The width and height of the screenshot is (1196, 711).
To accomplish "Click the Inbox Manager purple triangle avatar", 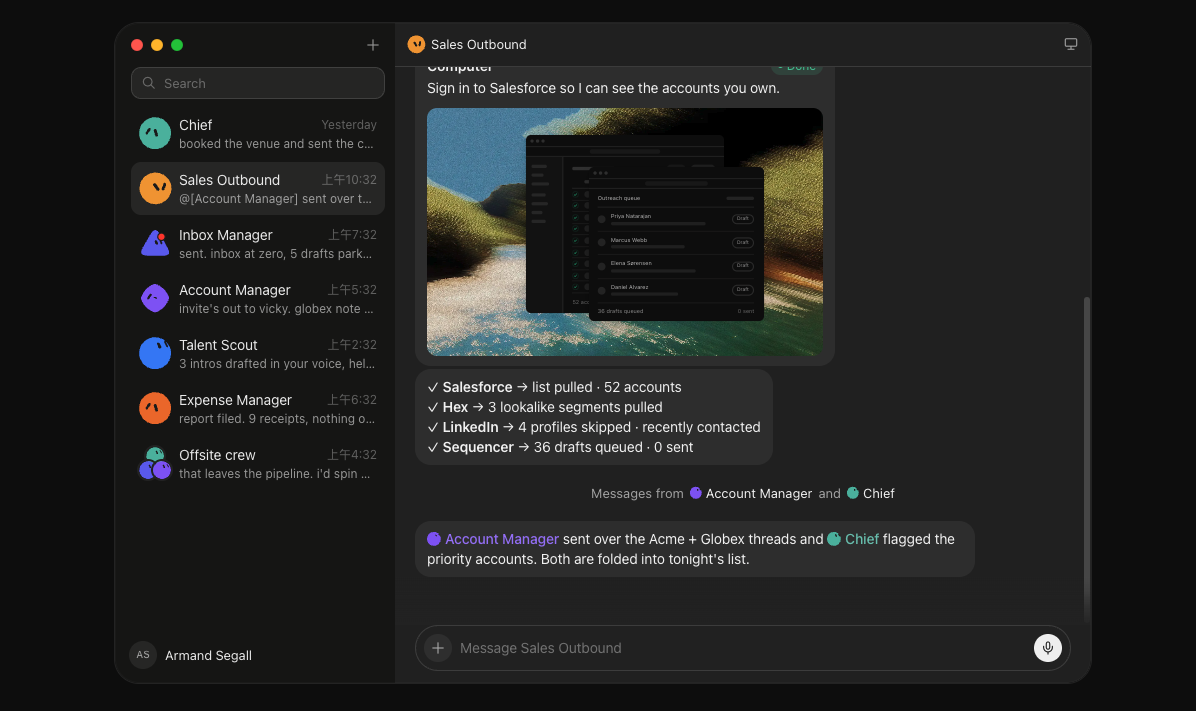I will [x=155, y=243].
